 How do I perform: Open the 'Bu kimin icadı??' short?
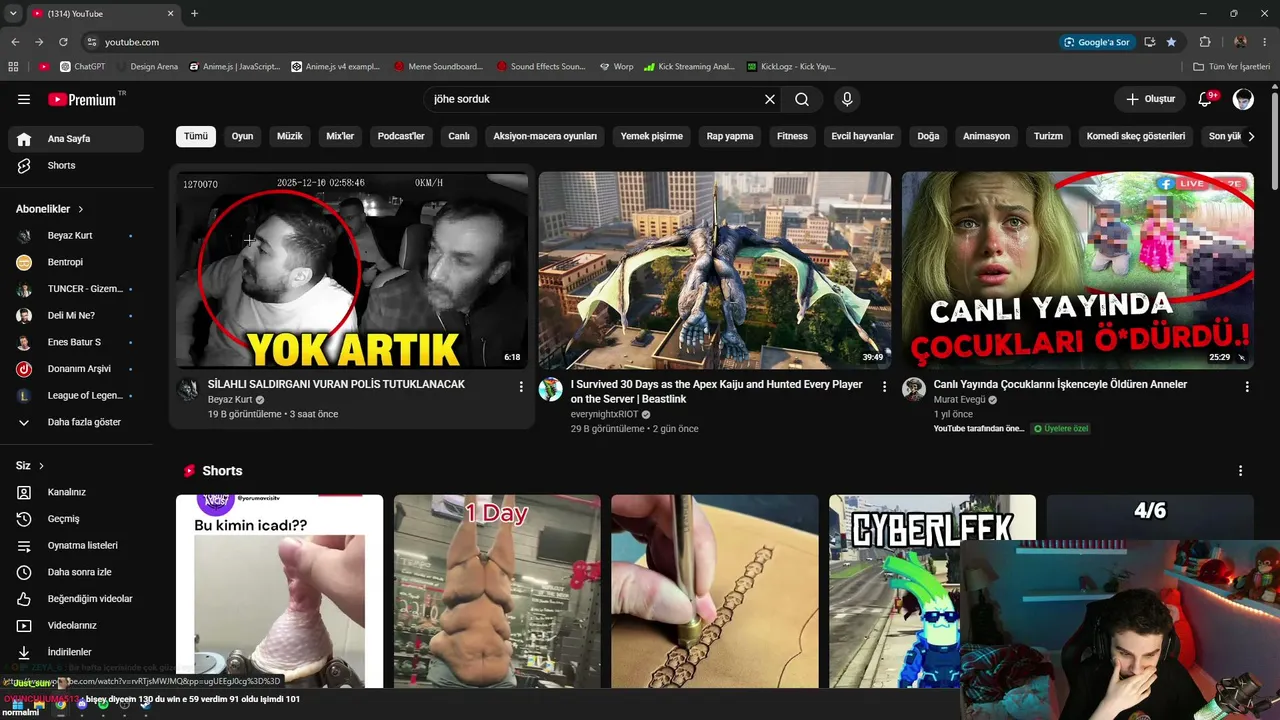[x=279, y=591]
